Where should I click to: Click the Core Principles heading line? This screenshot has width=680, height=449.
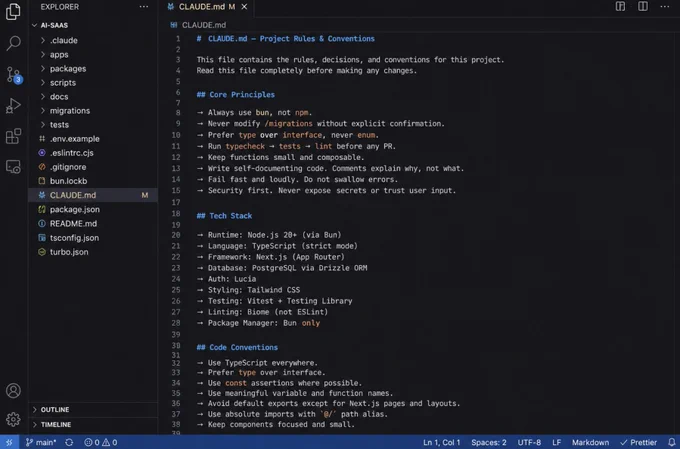(x=235, y=95)
